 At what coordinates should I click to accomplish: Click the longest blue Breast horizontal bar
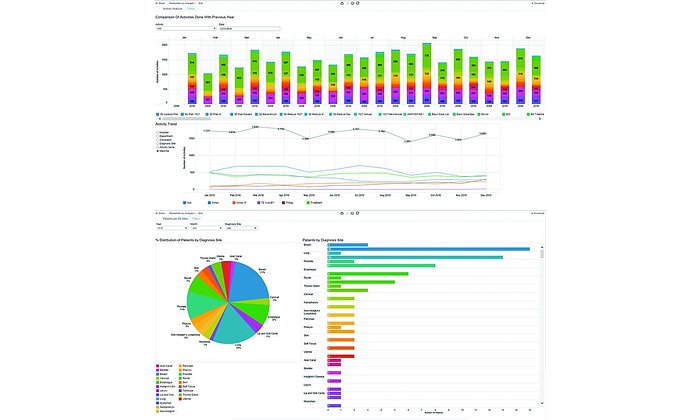point(429,249)
